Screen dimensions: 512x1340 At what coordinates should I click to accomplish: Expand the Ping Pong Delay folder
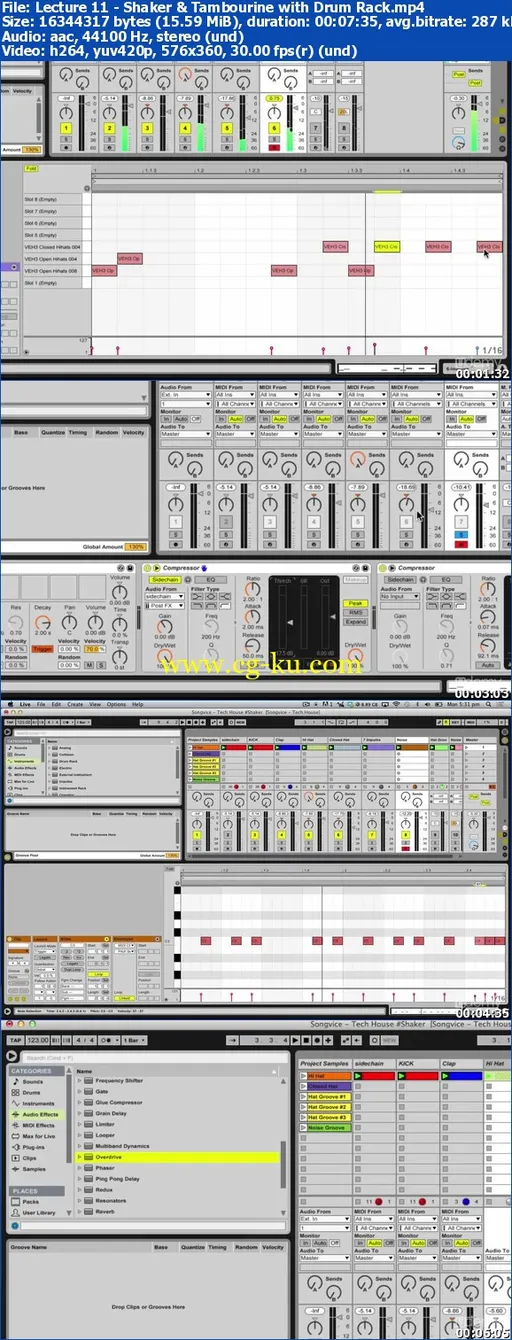coord(81,1178)
